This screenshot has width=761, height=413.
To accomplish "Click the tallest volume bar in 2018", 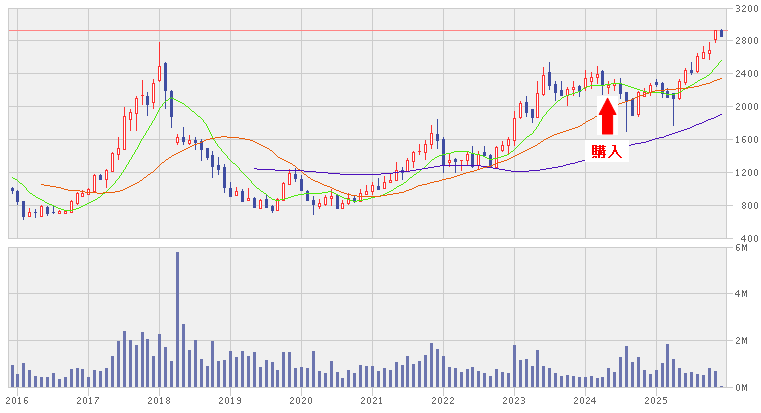I will pos(178,320).
